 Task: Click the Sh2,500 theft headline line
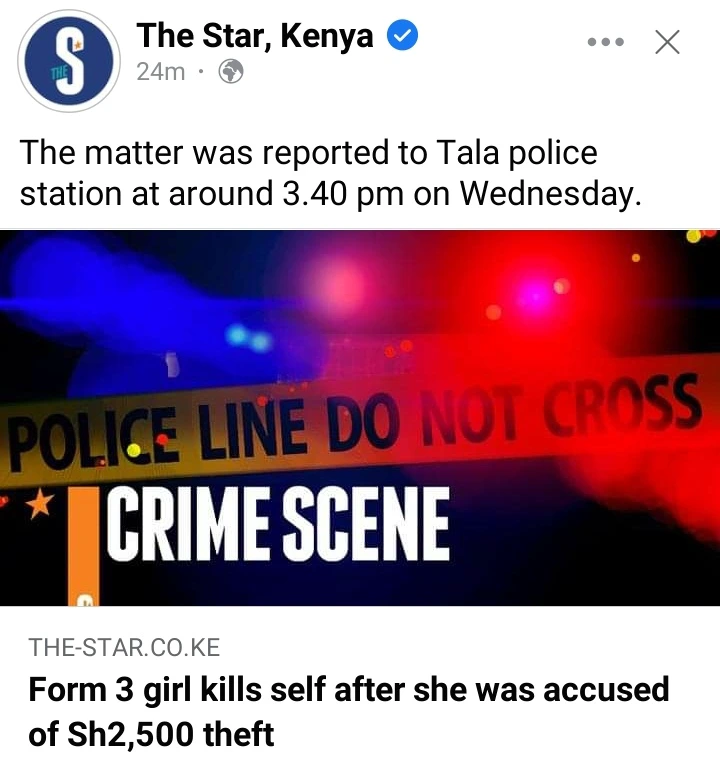click(x=151, y=734)
